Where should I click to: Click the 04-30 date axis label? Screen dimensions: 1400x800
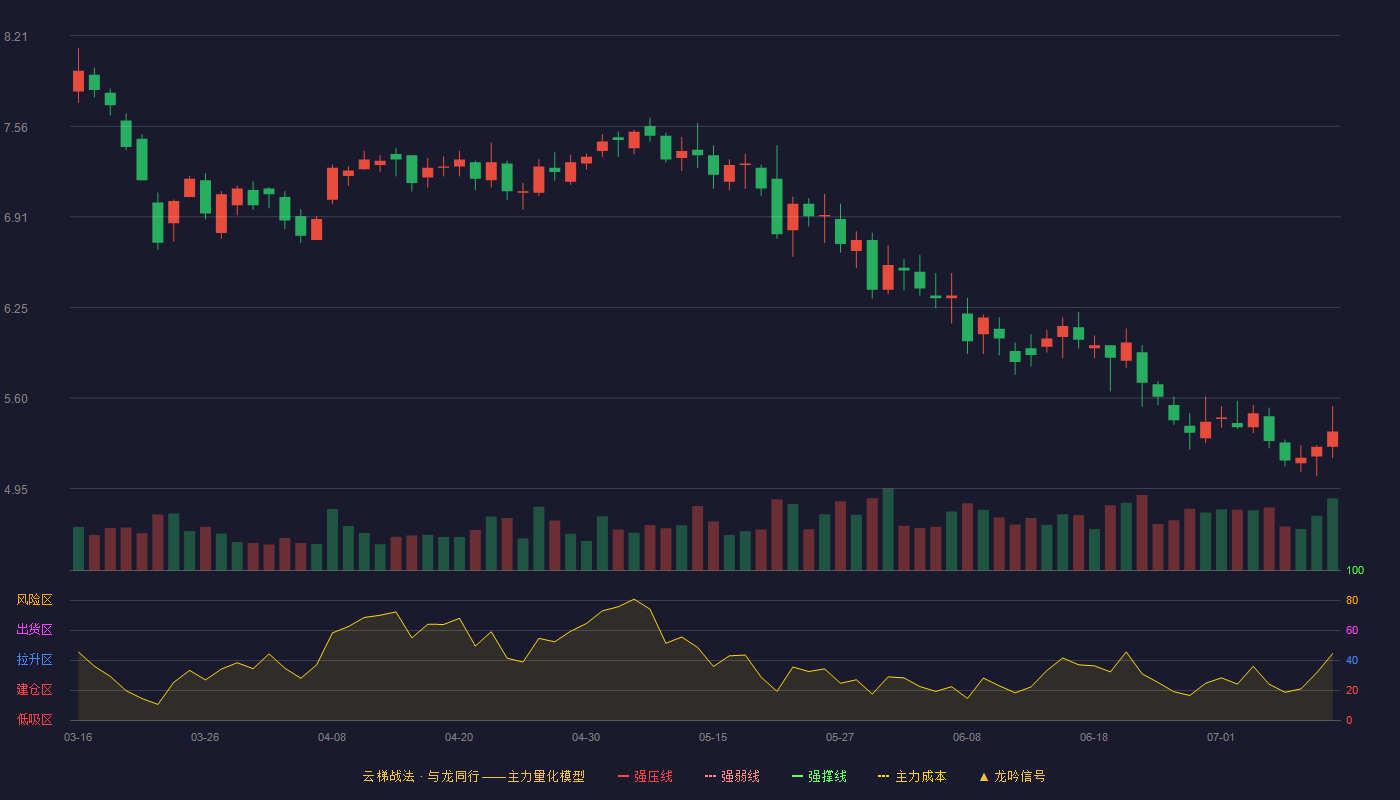[x=586, y=737]
